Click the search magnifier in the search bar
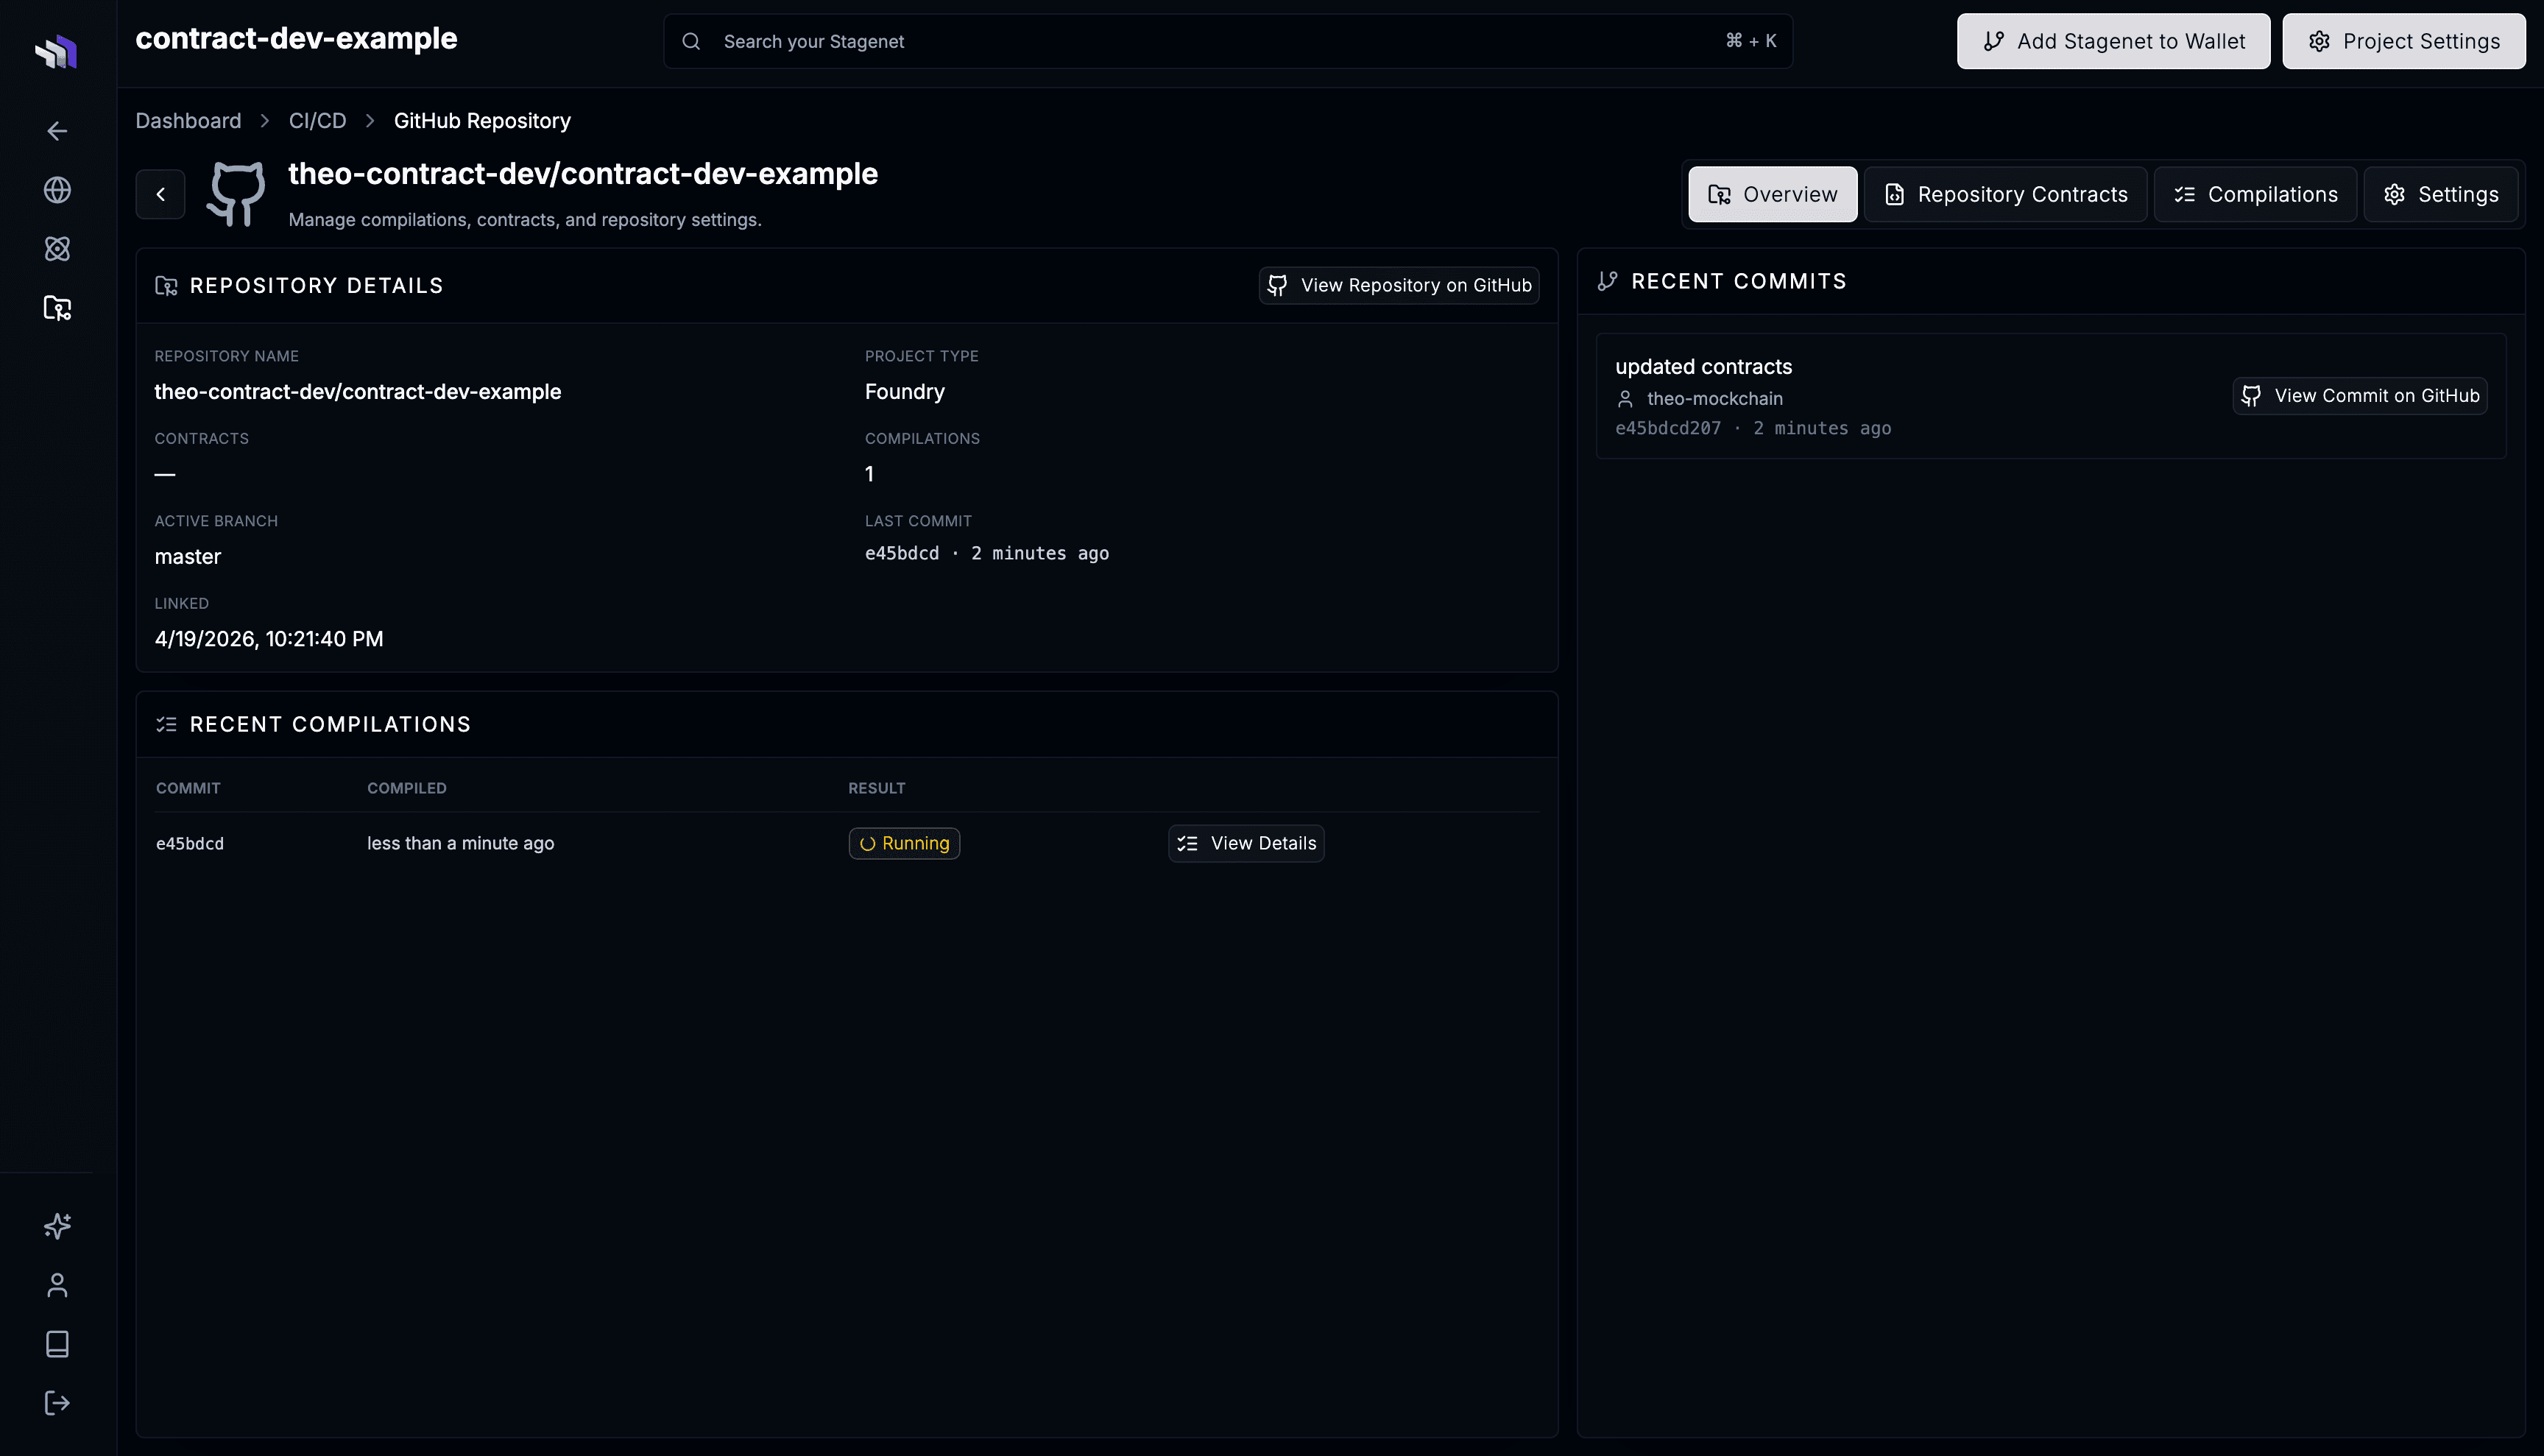The height and width of the screenshot is (1456, 2544). [691, 41]
